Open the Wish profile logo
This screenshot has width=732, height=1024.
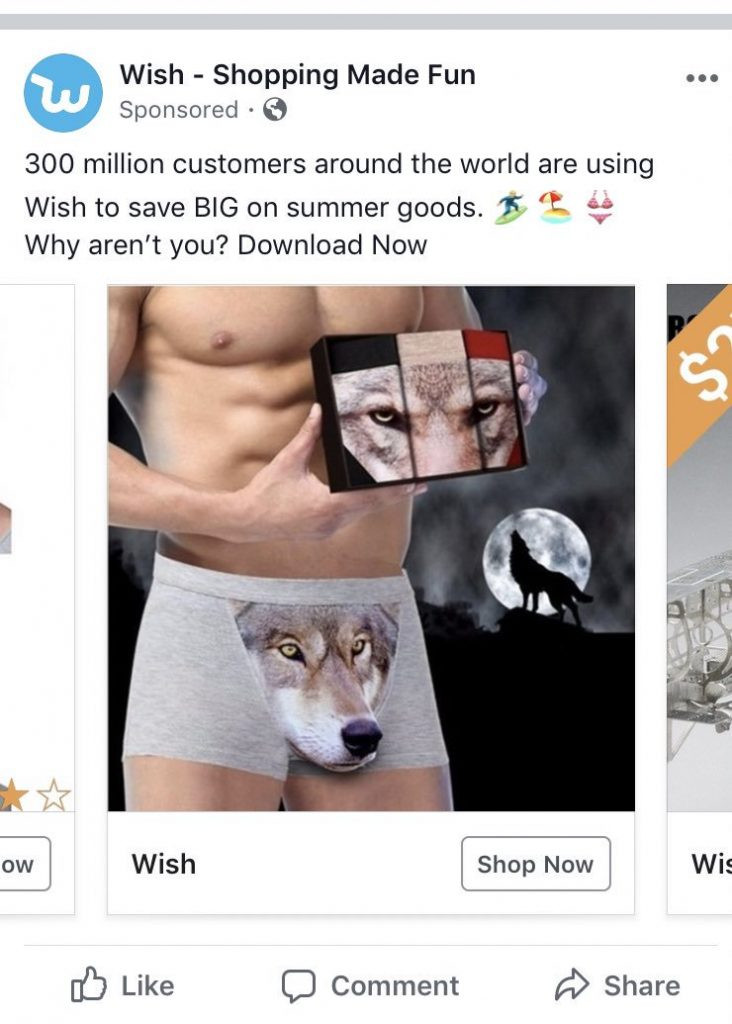[x=63, y=93]
